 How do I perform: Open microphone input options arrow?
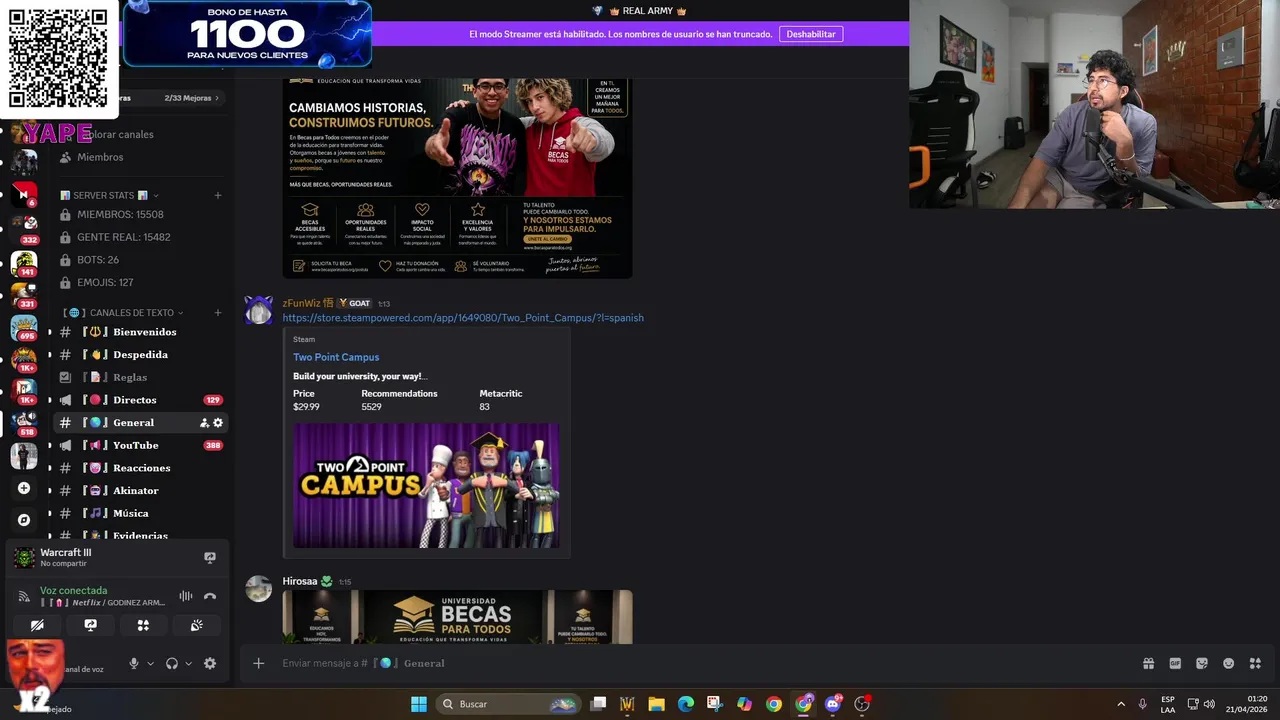pos(151,663)
